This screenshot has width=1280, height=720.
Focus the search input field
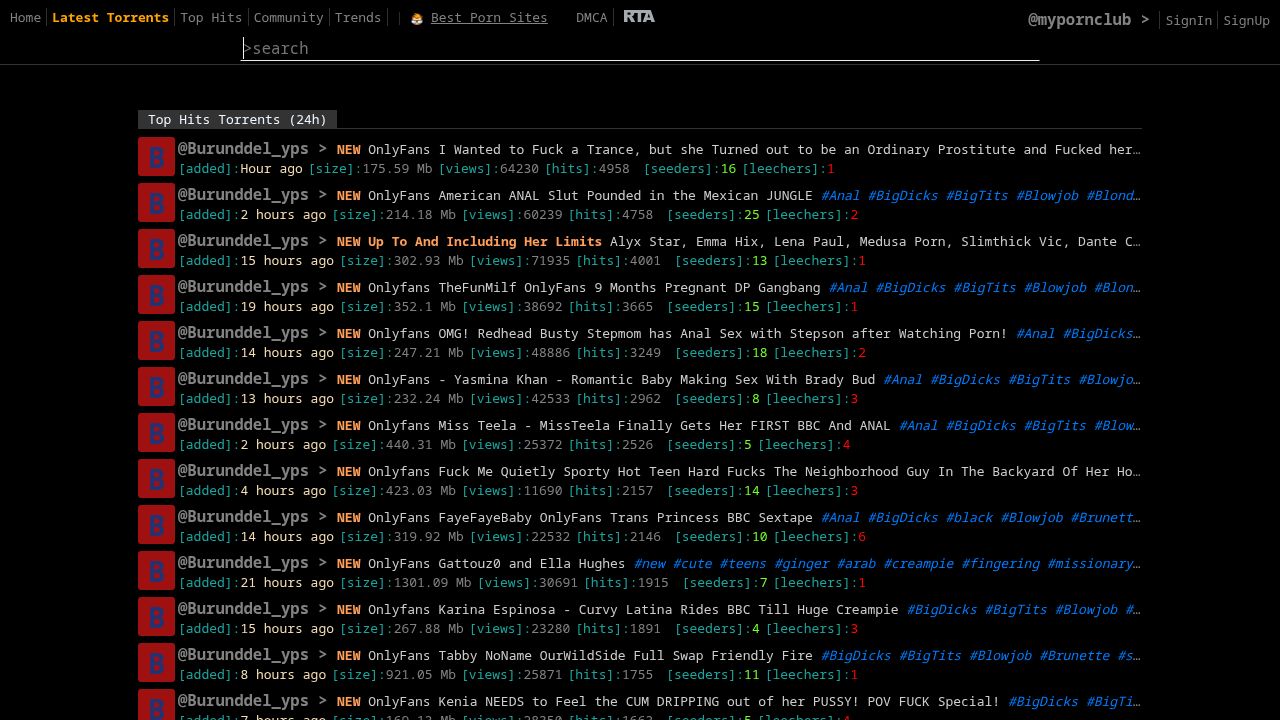tap(641, 48)
